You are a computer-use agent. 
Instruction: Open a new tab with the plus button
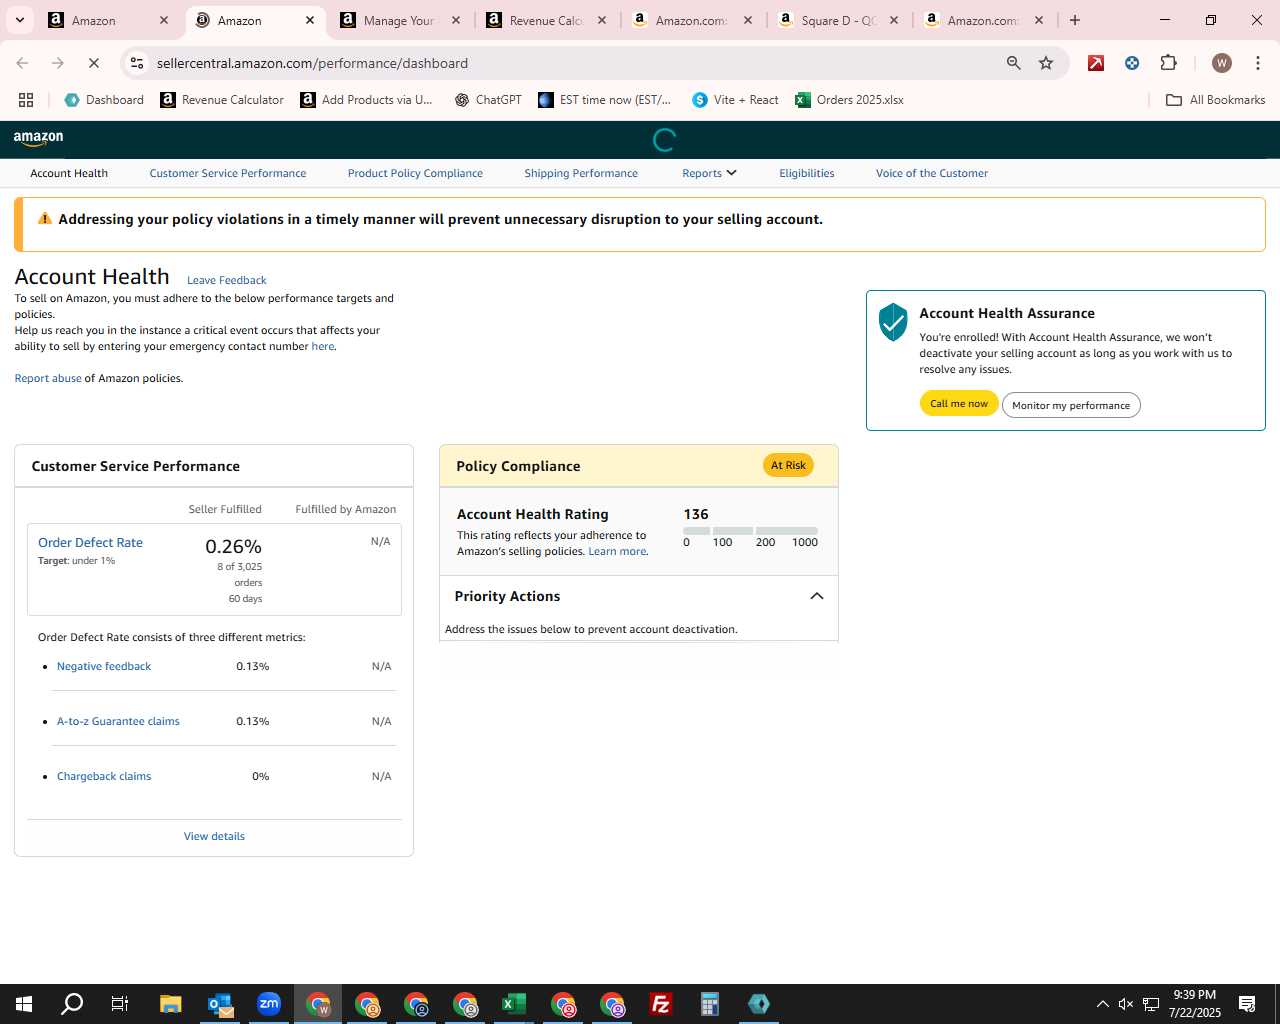pos(1075,20)
